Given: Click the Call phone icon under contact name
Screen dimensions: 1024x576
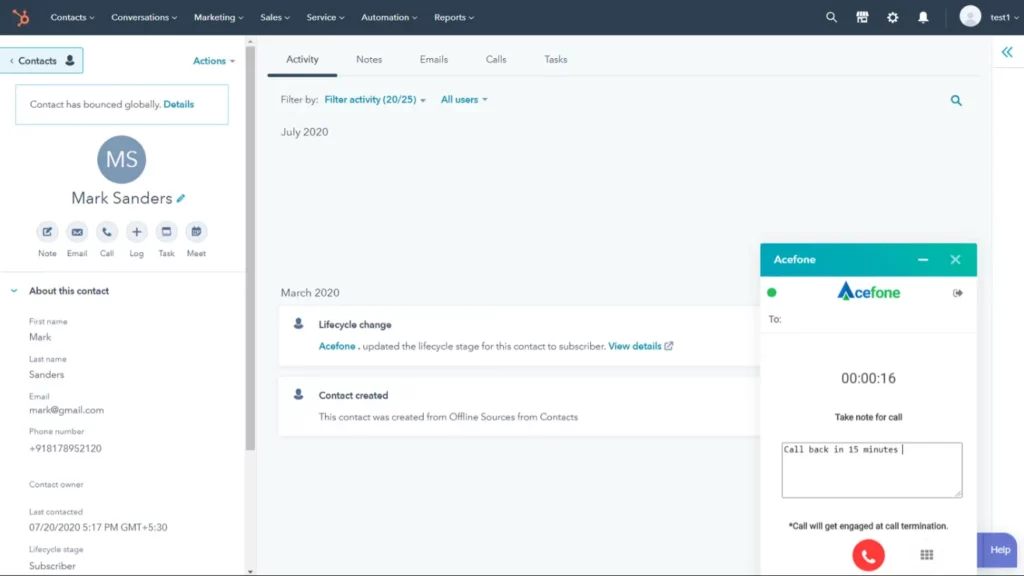Looking at the screenshot, I should coord(106,232).
